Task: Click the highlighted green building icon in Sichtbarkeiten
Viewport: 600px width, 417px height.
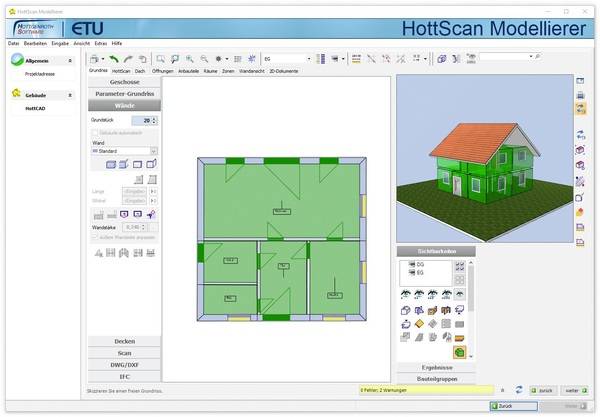Action: pos(459,351)
